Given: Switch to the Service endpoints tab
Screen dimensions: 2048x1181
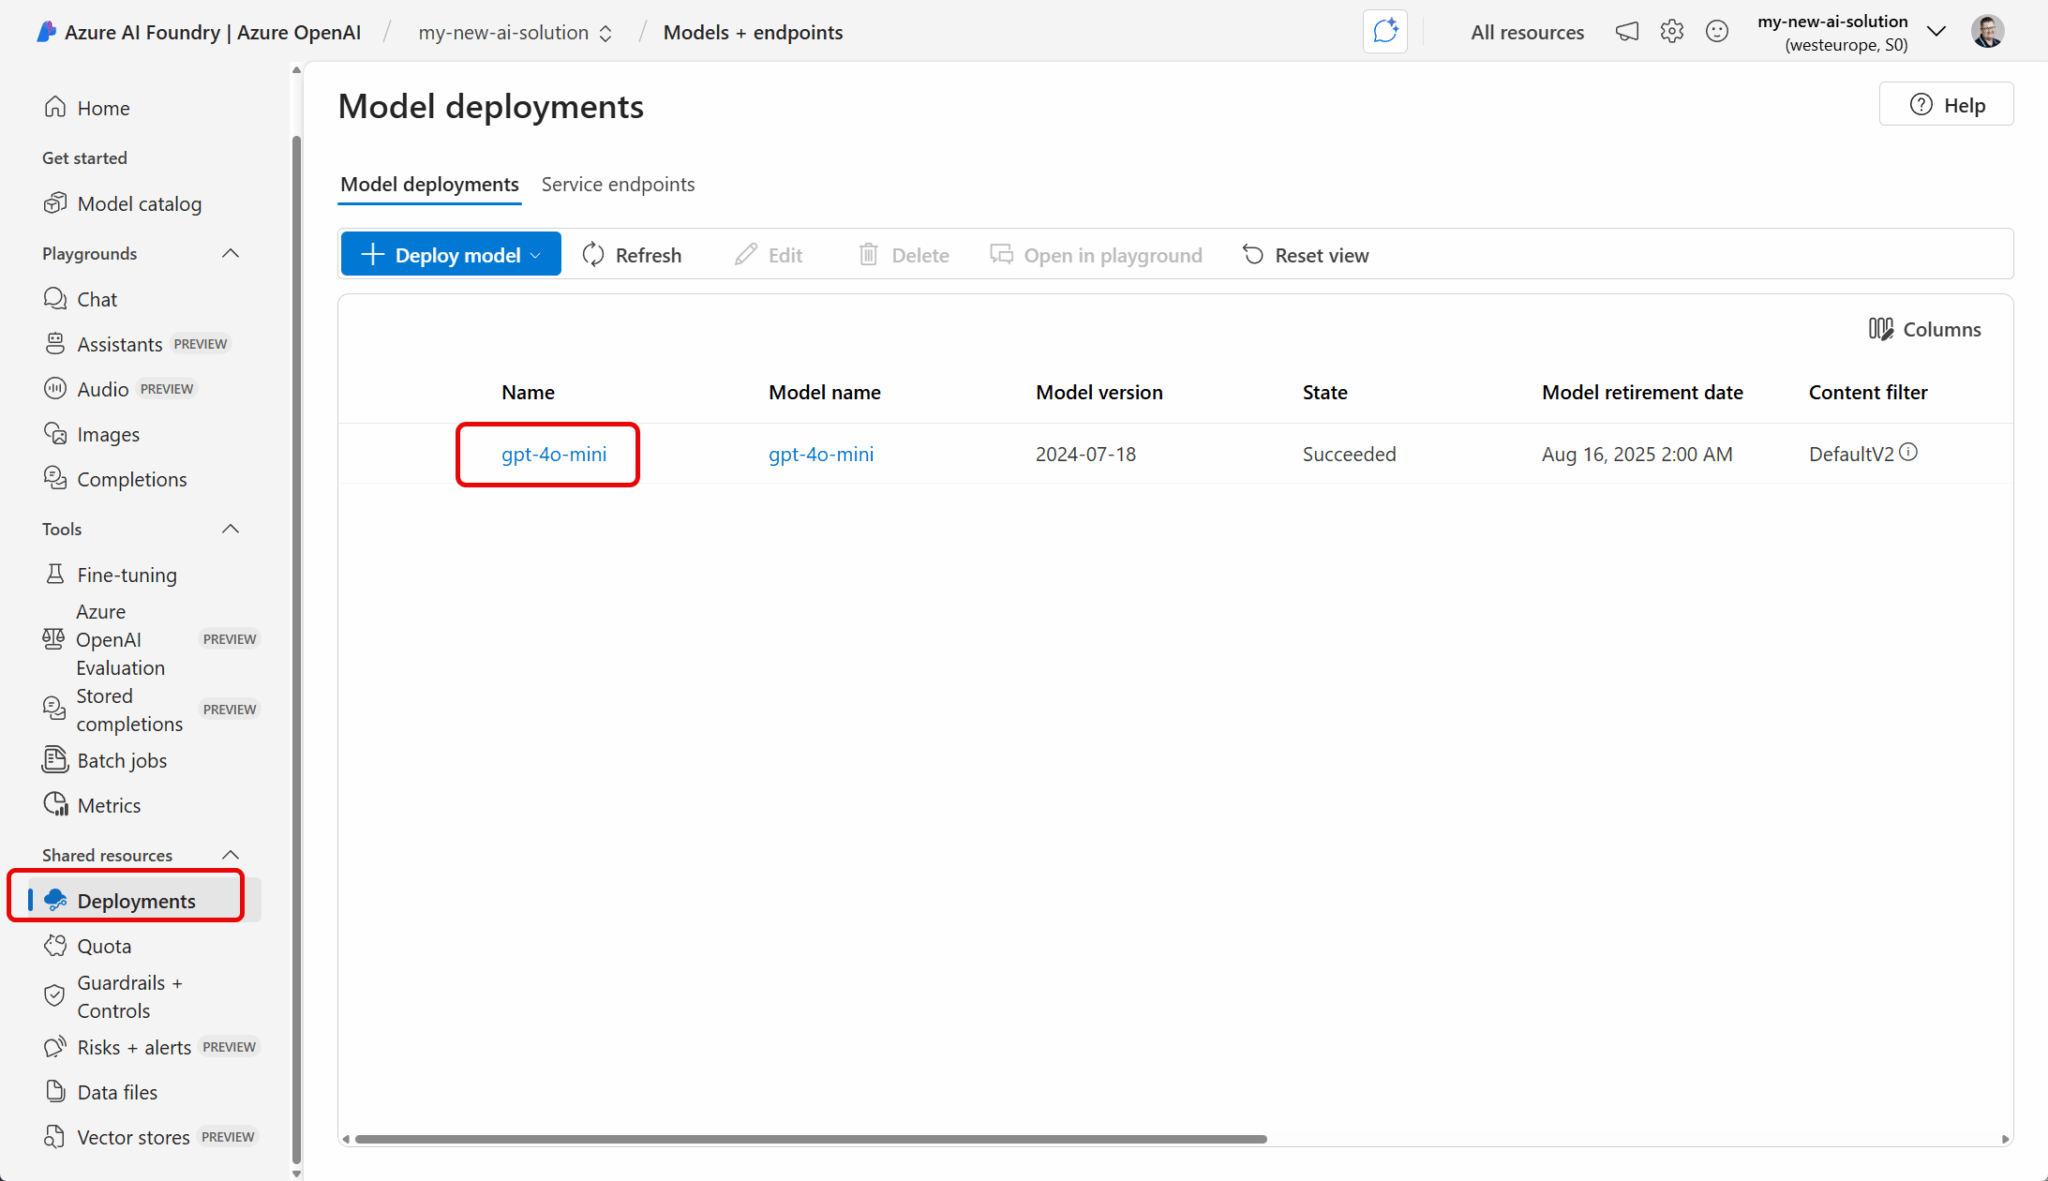Looking at the screenshot, I should [618, 184].
